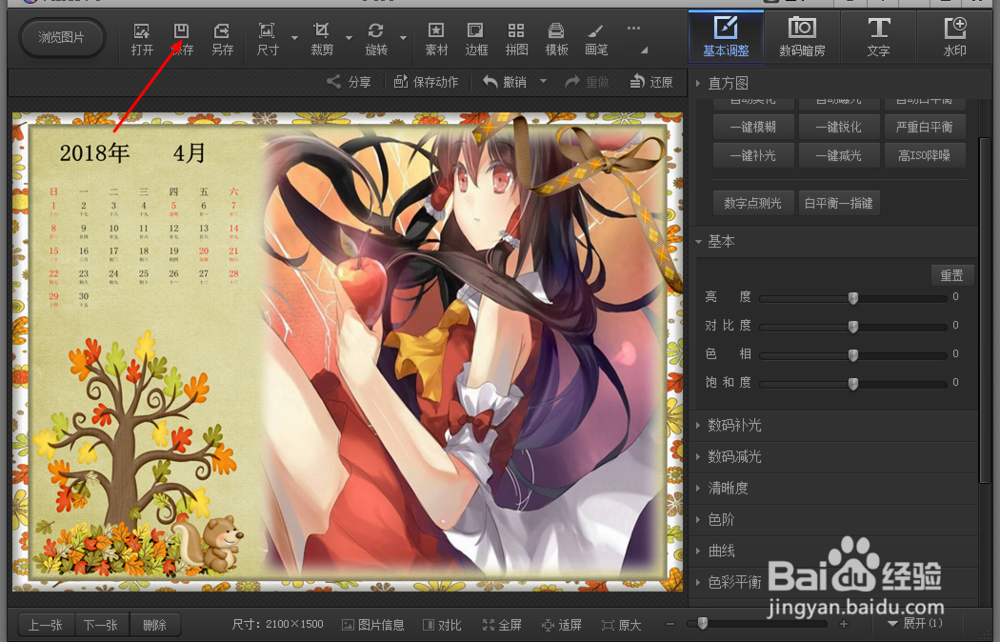Select the 画笔 brush tool
The width and height of the screenshot is (1000, 642).
596,39
